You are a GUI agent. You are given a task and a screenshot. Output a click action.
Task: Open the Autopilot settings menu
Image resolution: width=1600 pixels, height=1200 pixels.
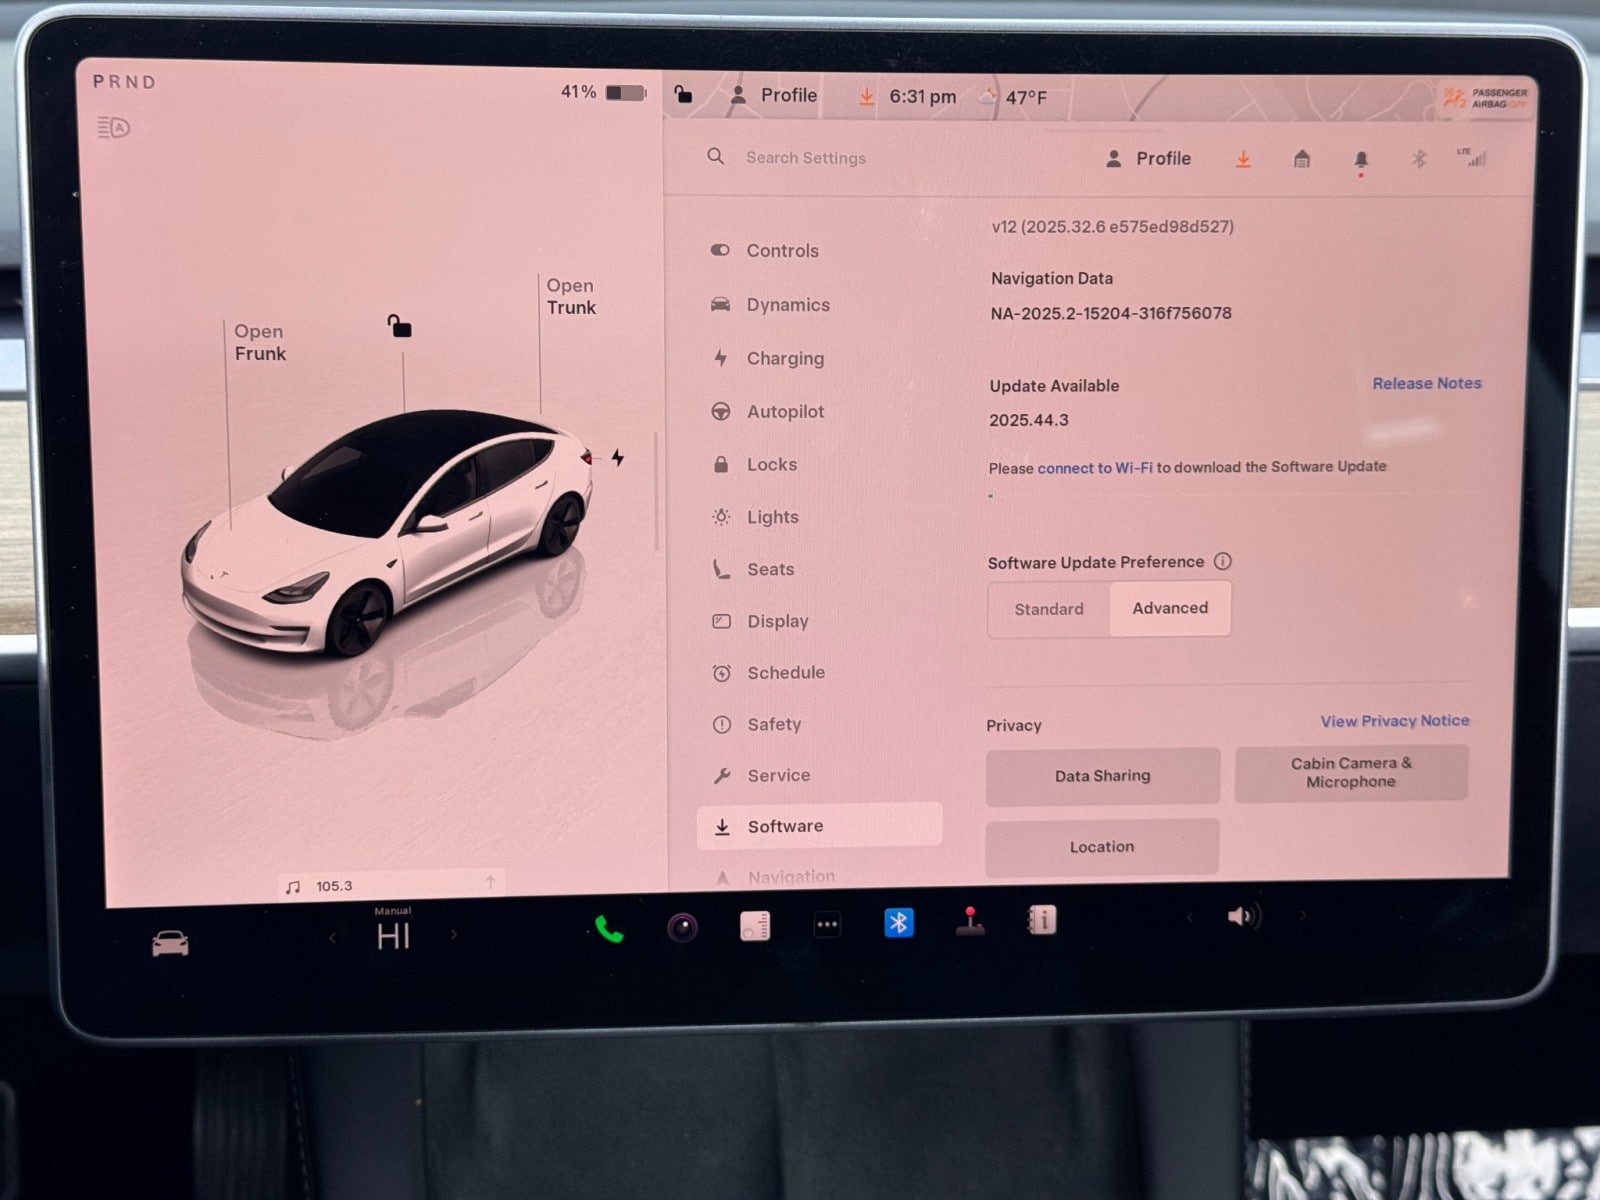[x=785, y=411]
